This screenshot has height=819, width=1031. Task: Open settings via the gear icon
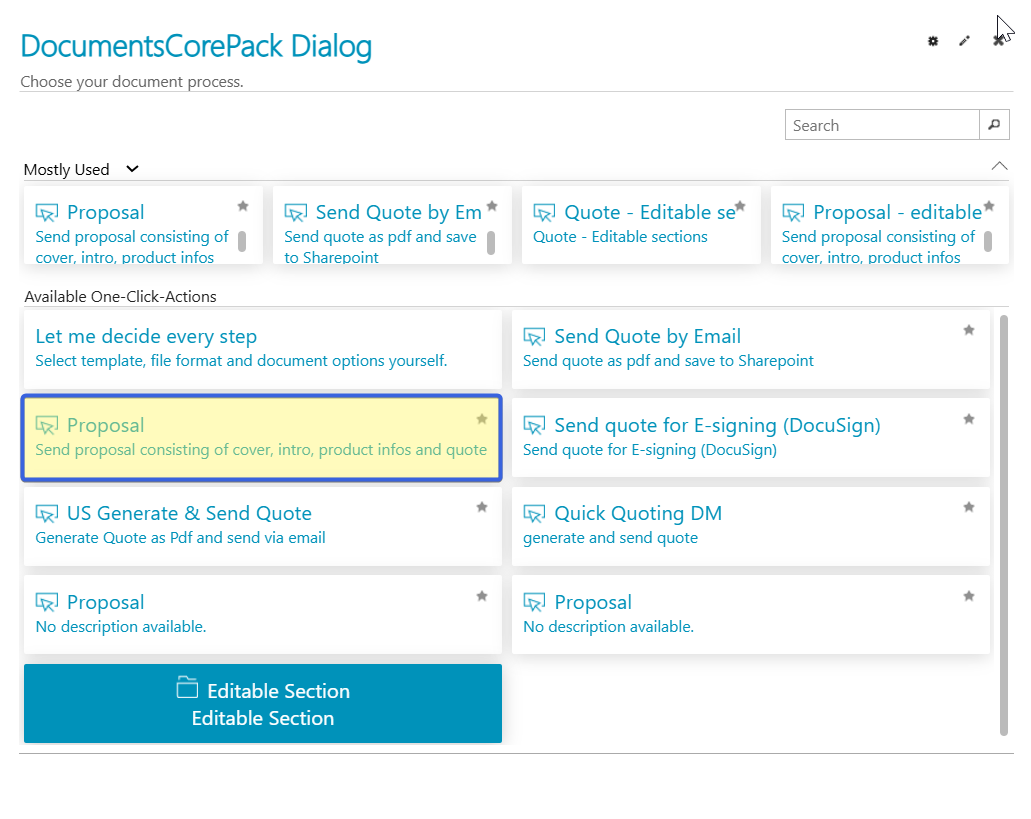pos(933,41)
